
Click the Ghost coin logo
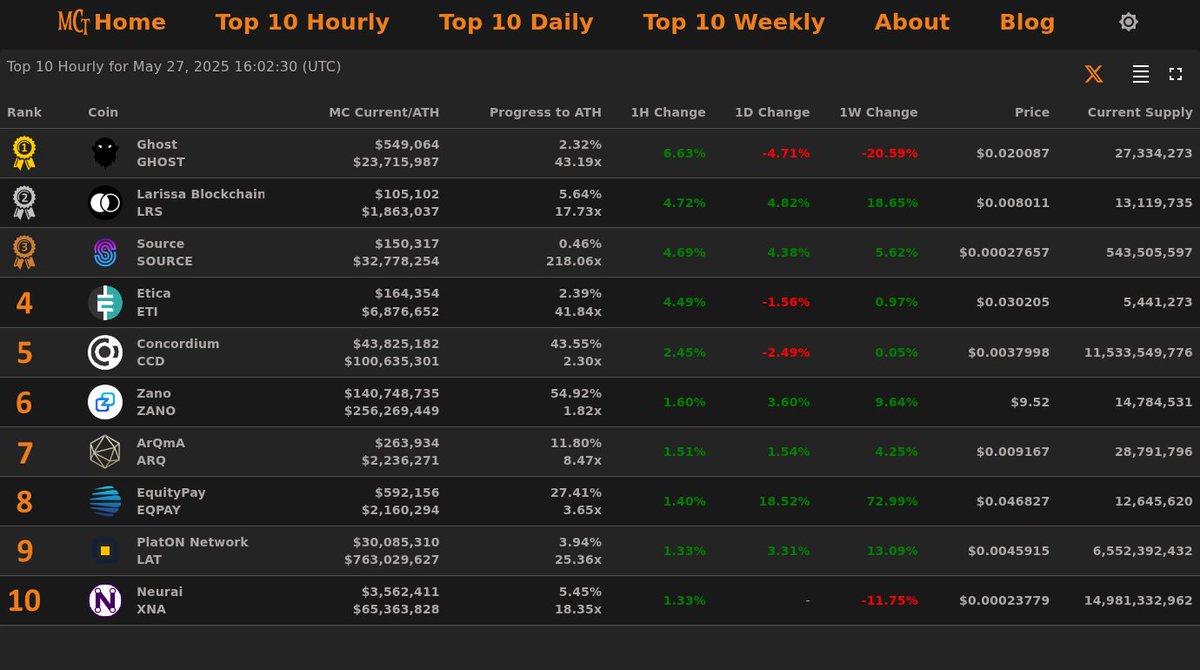point(105,153)
